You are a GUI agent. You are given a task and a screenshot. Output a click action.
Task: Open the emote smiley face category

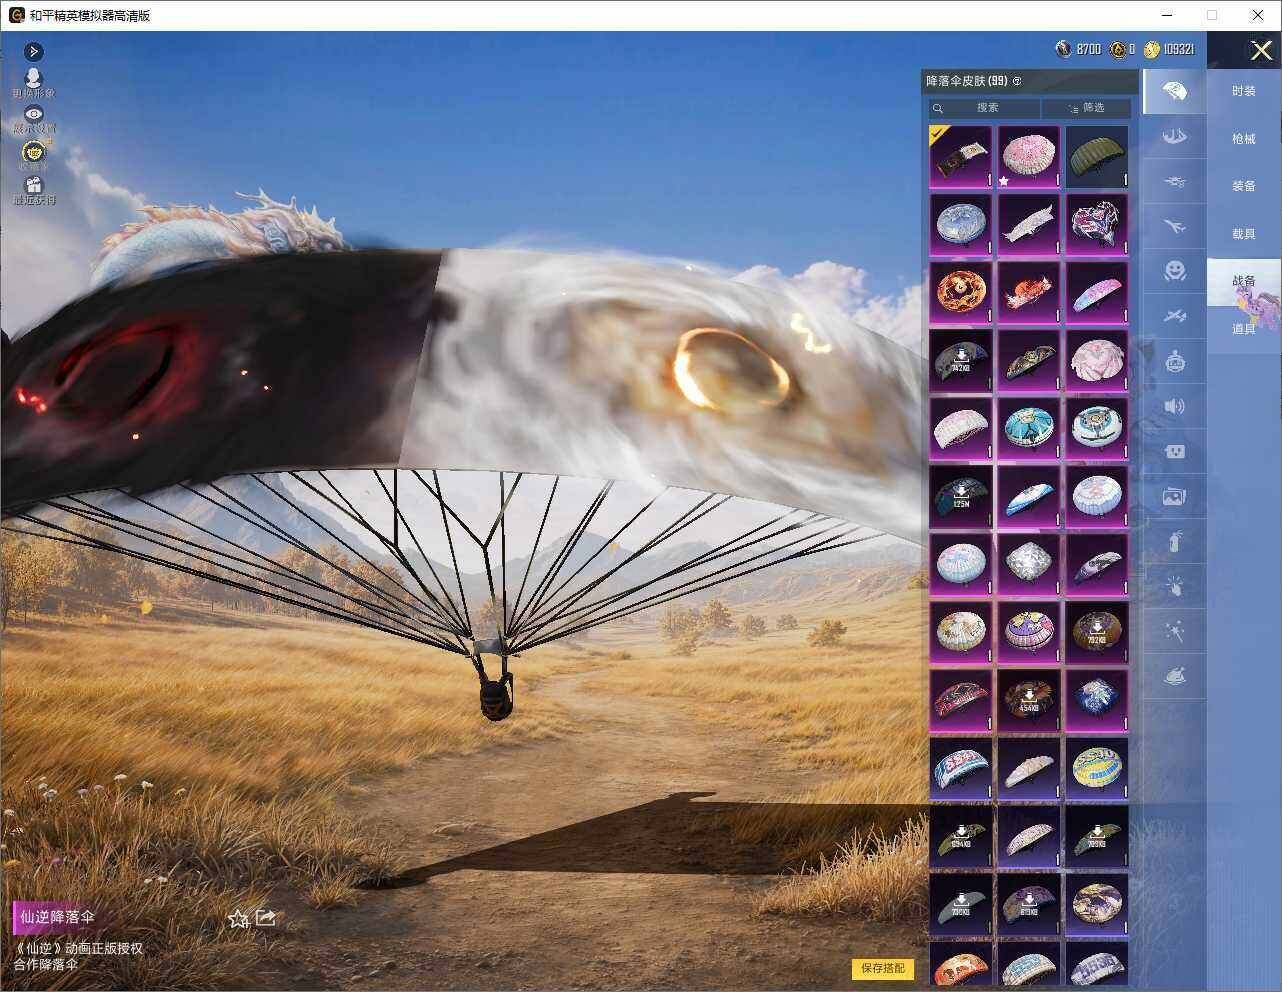point(1175,271)
